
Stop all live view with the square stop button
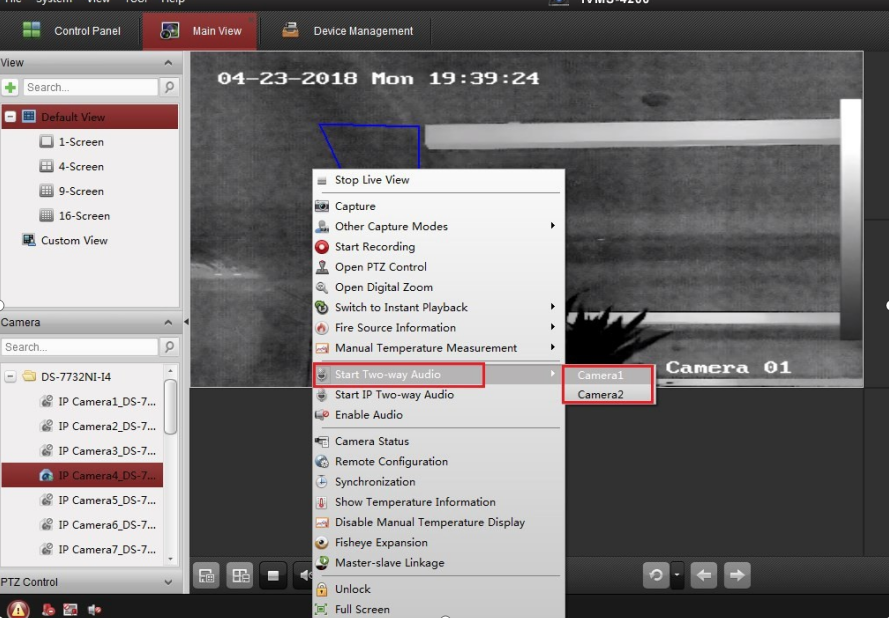[273, 576]
